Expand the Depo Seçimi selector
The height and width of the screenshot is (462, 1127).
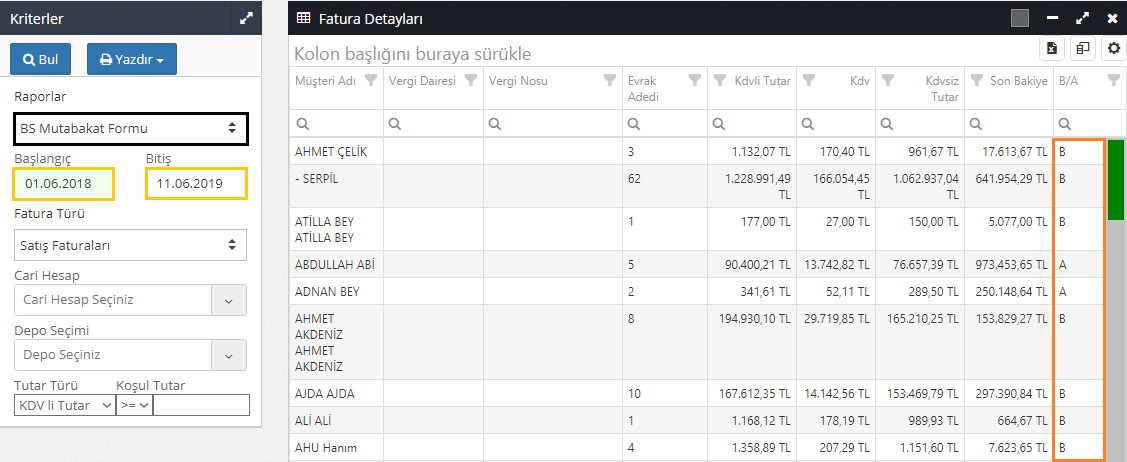[229, 355]
